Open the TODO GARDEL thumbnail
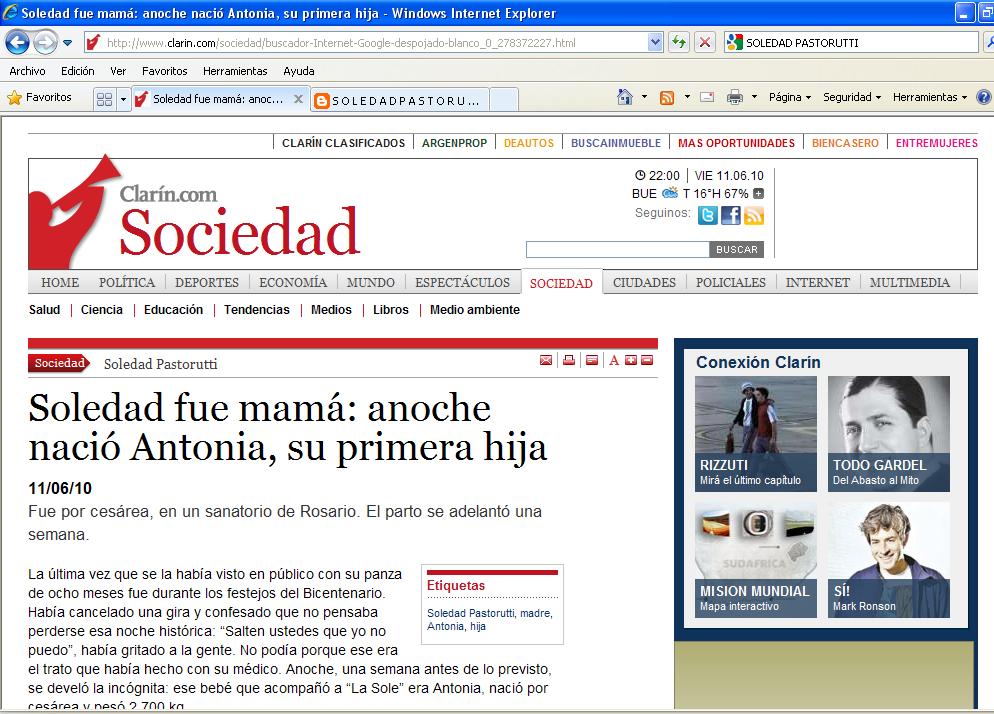 pos(889,434)
